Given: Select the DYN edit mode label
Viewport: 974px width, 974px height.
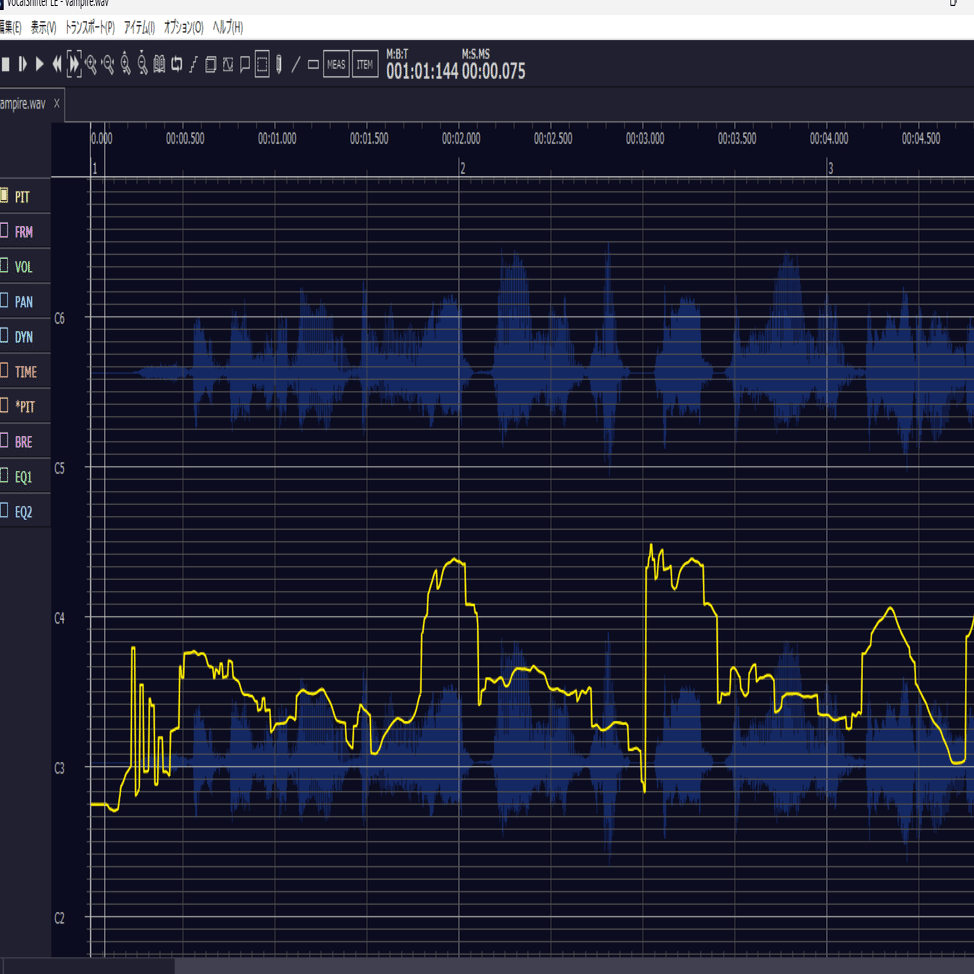Looking at the screenshot, I should 24,337.
